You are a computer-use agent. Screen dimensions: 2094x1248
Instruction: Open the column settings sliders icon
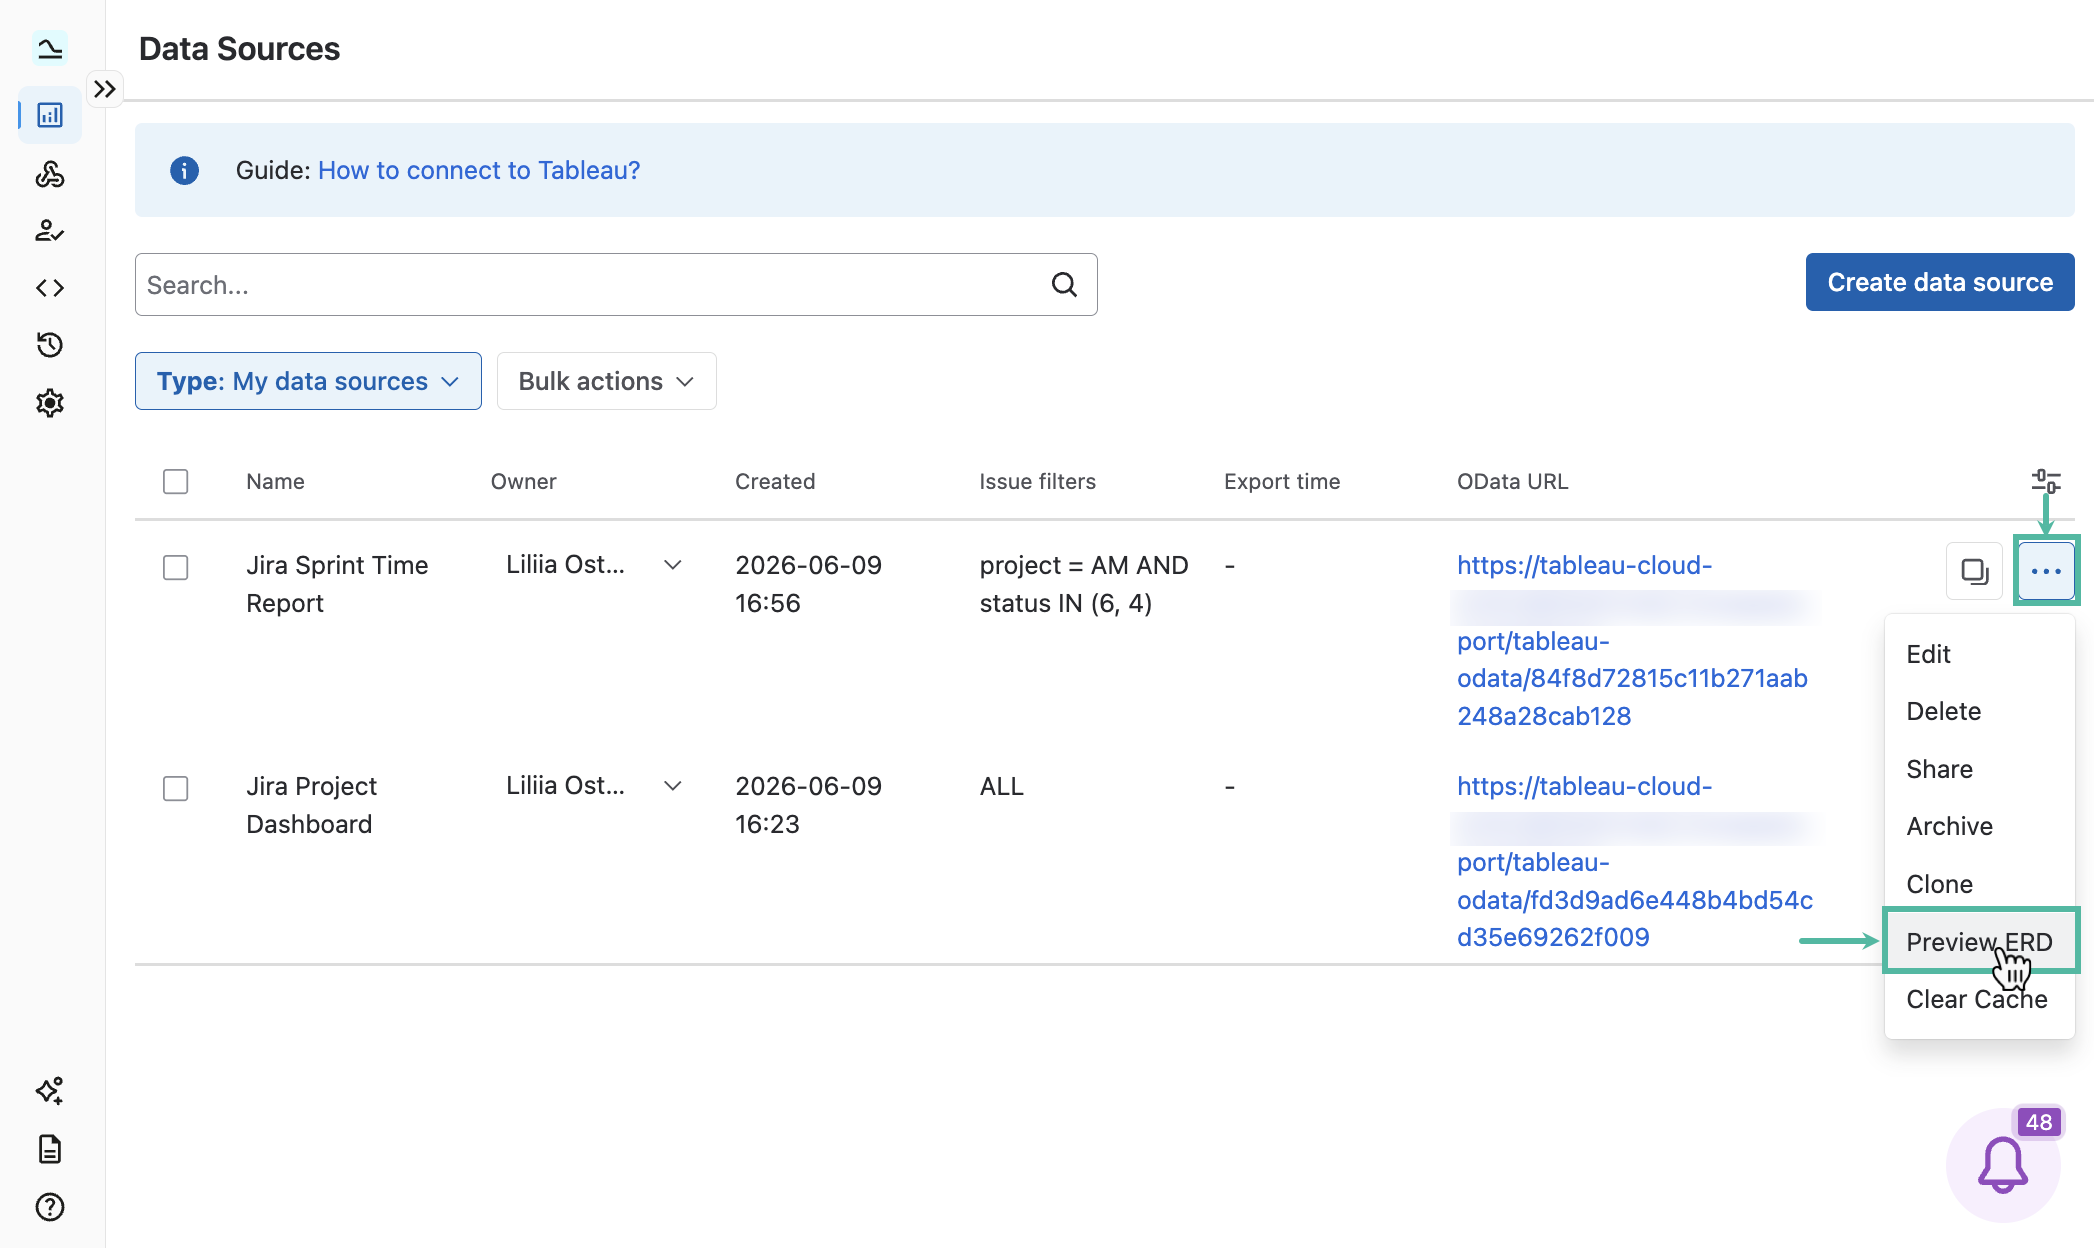point(2046,481)
